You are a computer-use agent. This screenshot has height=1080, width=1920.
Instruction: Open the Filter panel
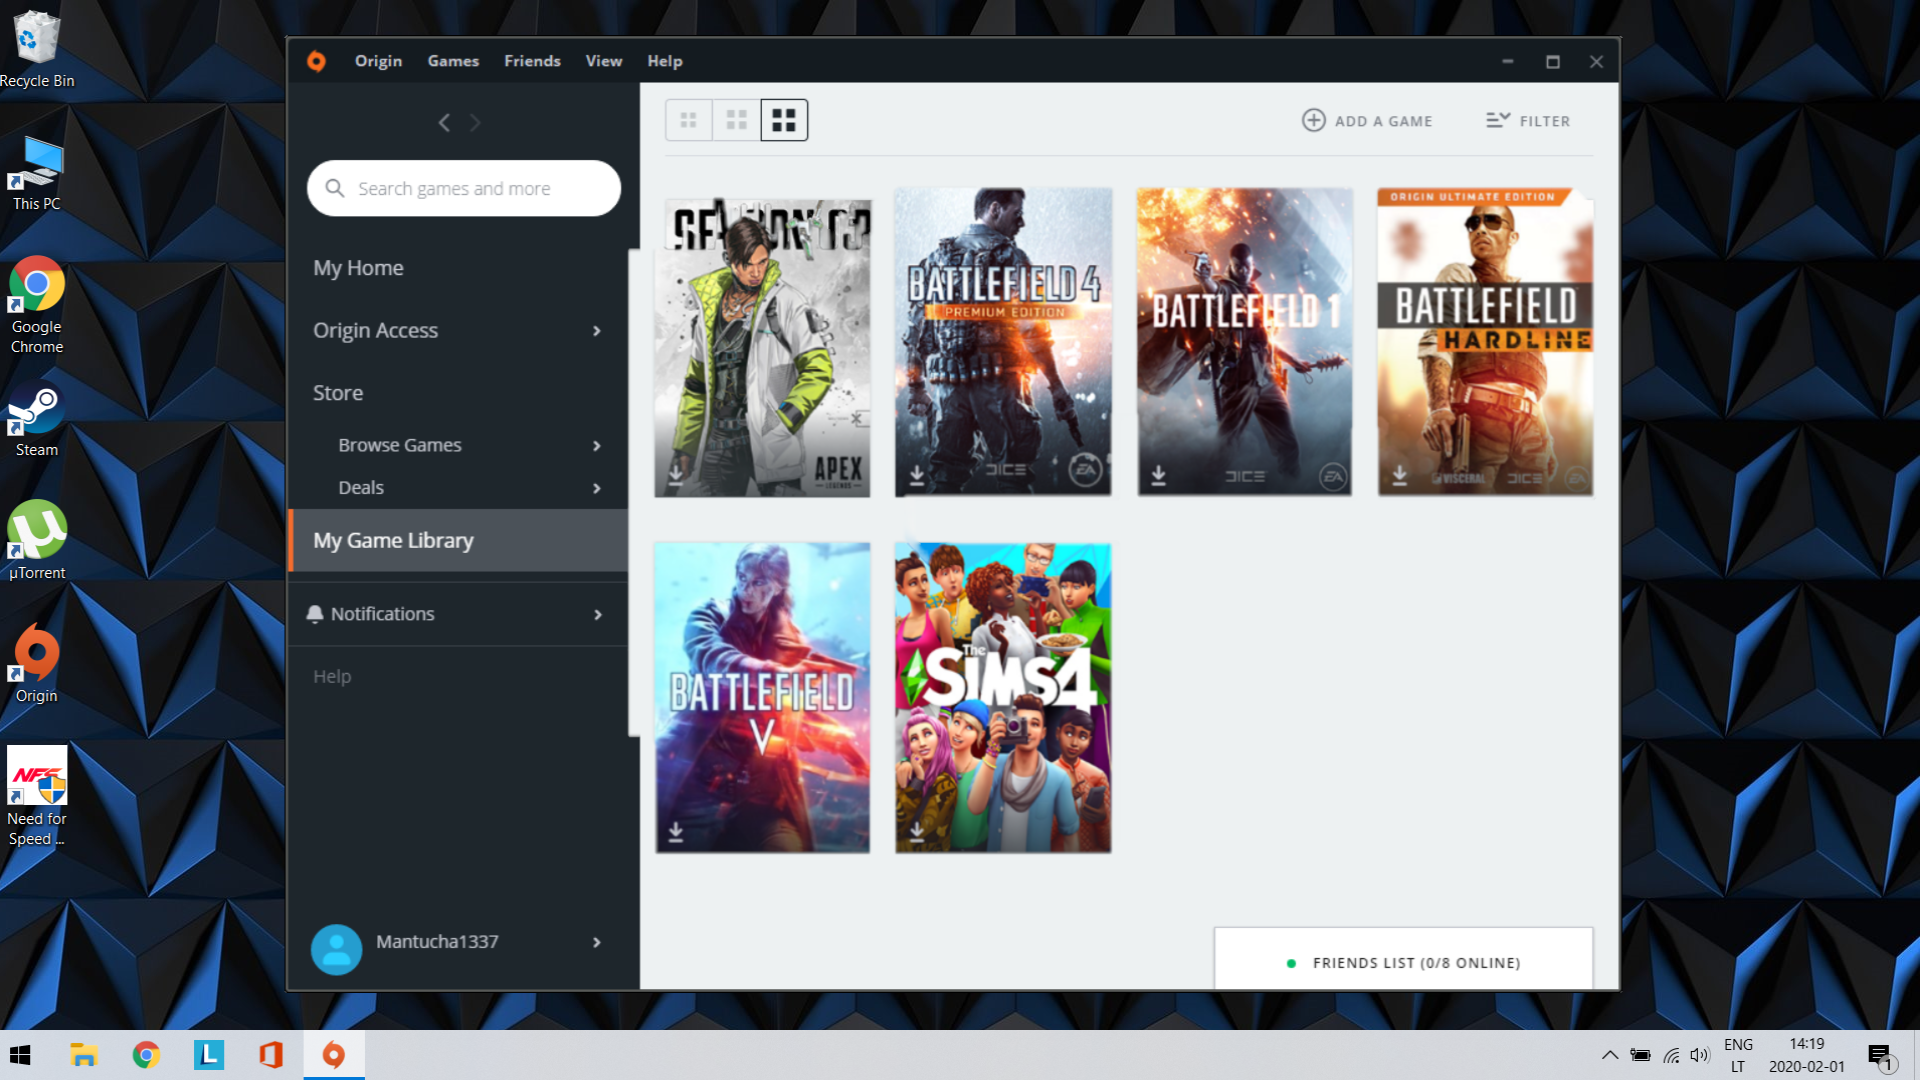pyautogui.click(x=1528, y=120)
